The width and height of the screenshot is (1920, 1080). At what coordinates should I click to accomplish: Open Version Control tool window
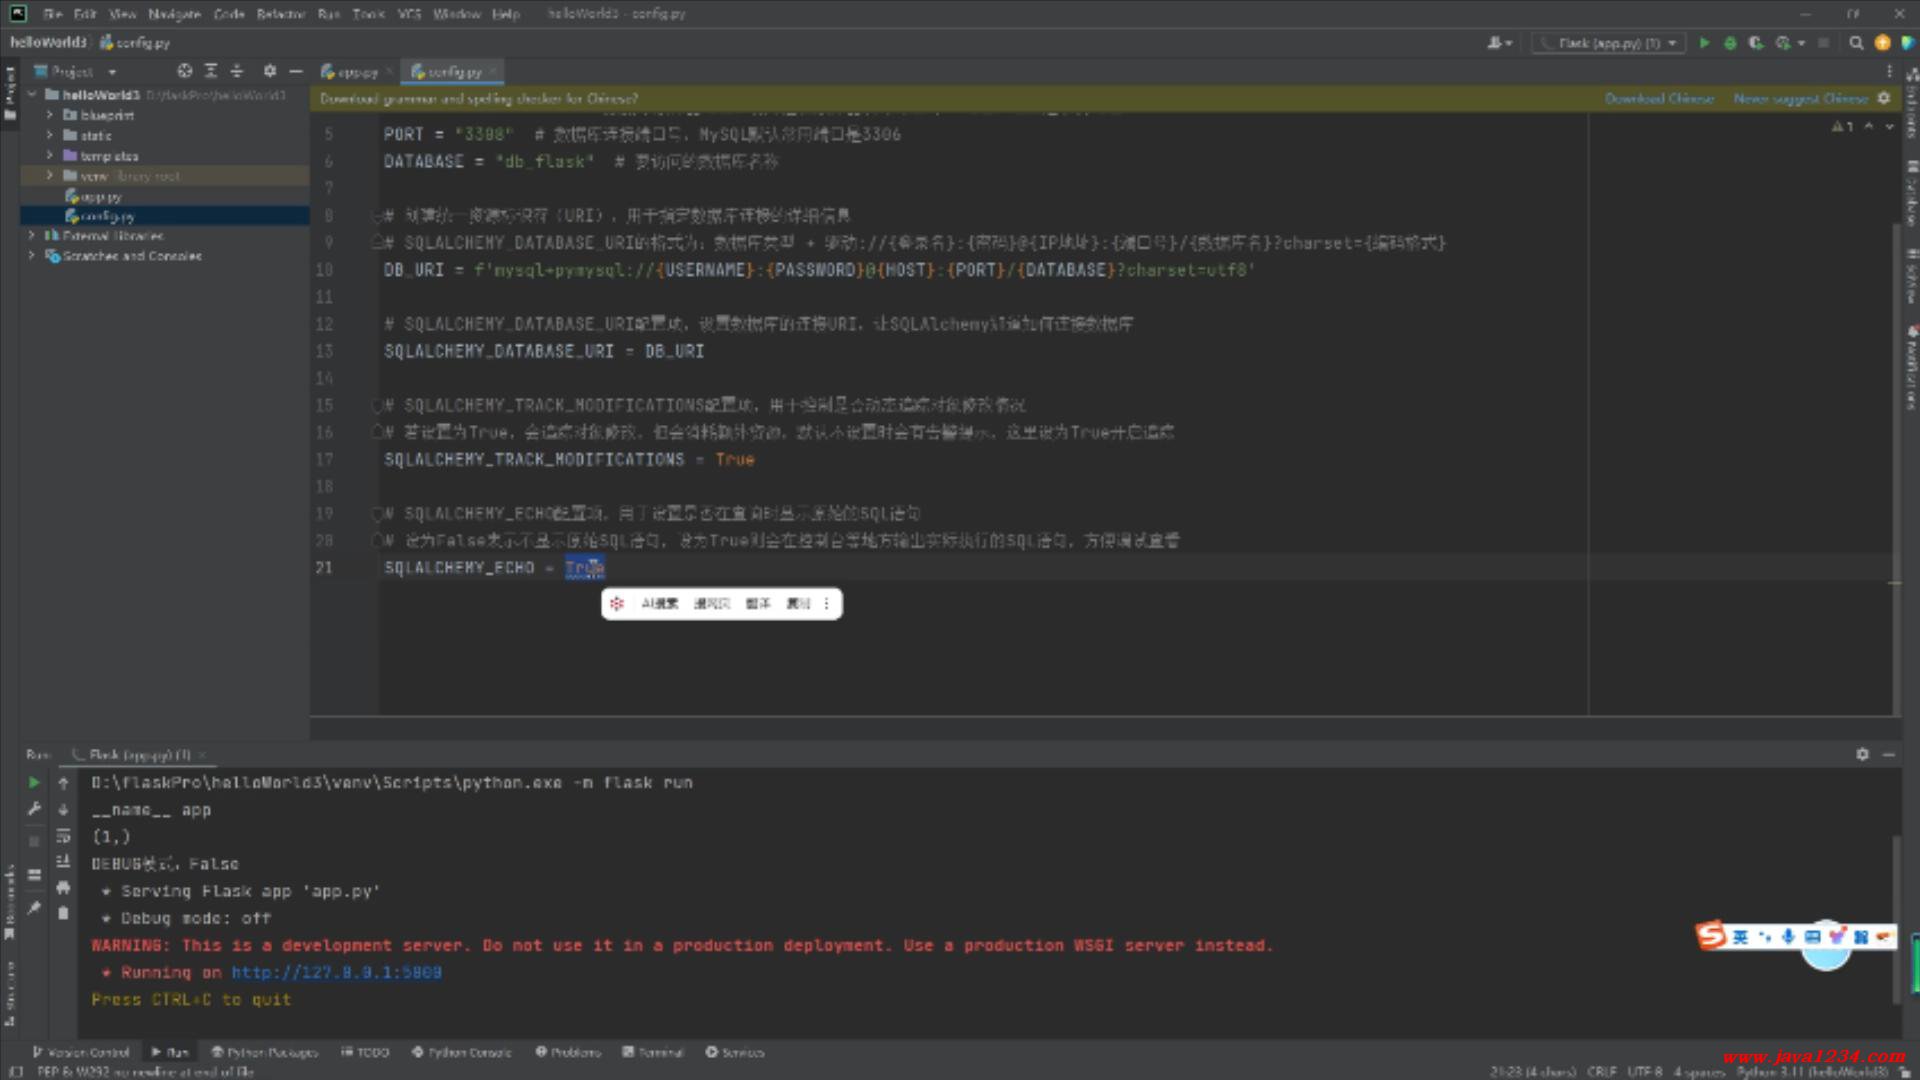[x=81, y=1052]
